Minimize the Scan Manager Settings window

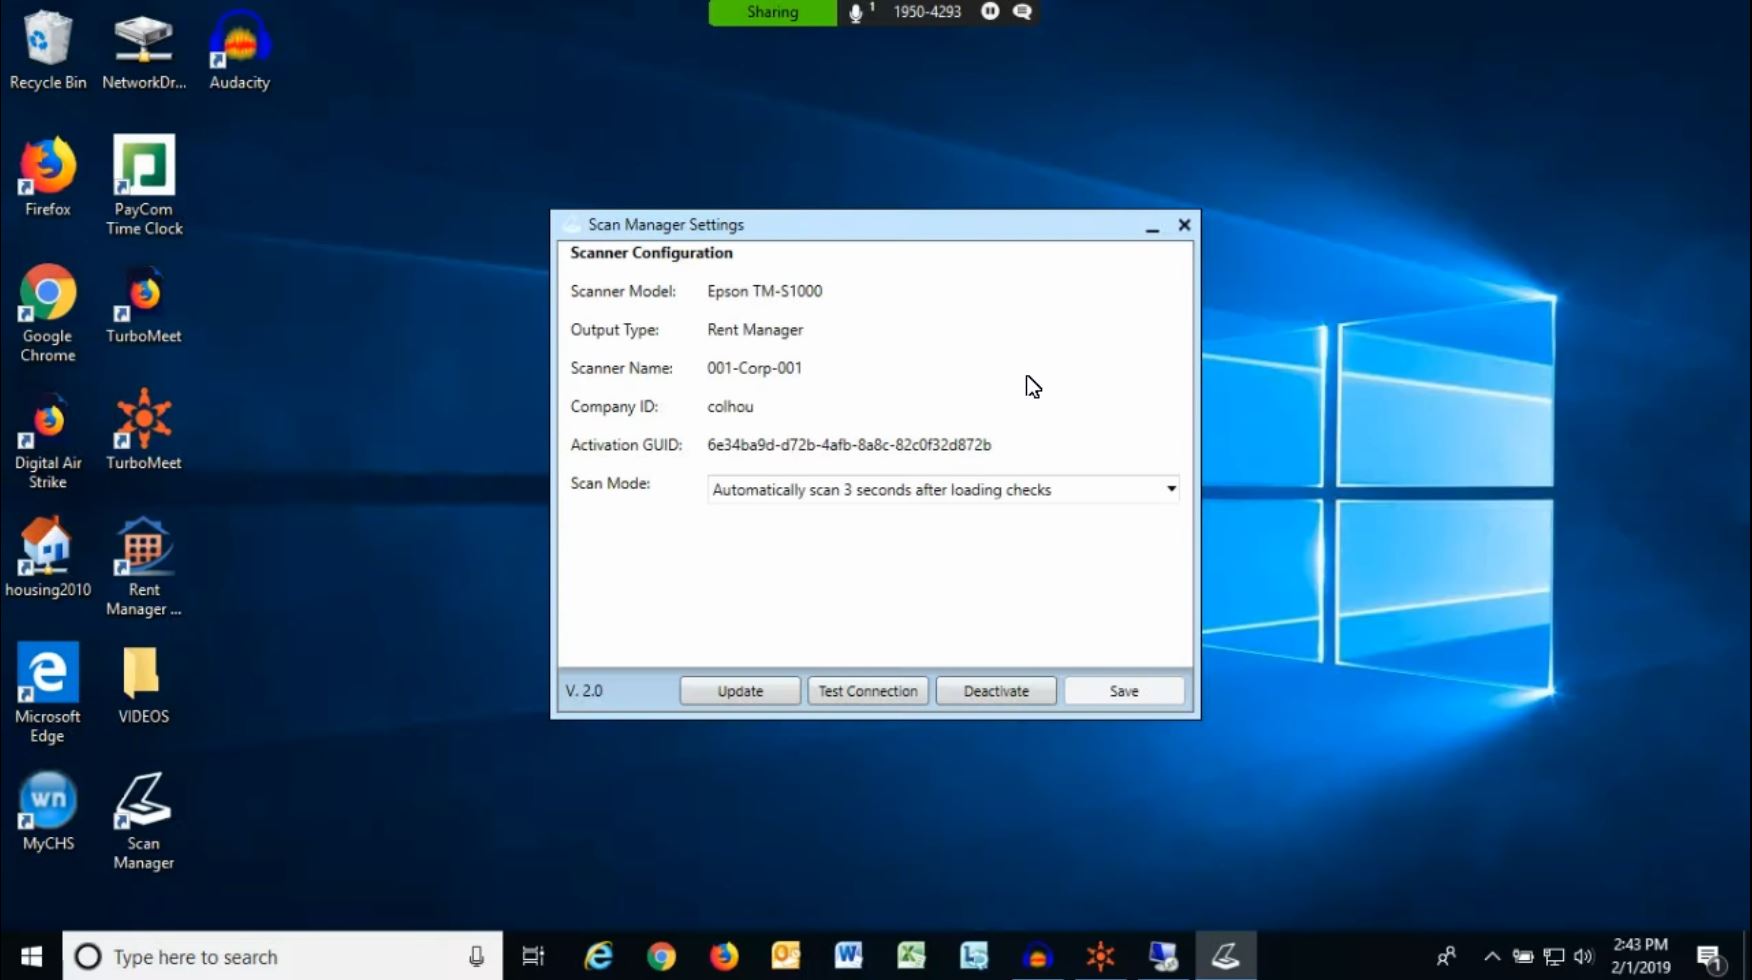1152,226
